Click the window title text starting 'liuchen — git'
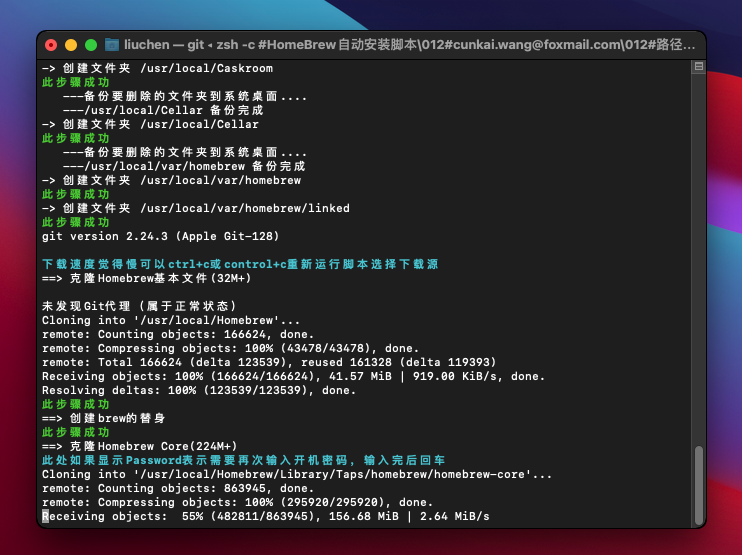This screenshot has height=555, width=742. point(409,45)
